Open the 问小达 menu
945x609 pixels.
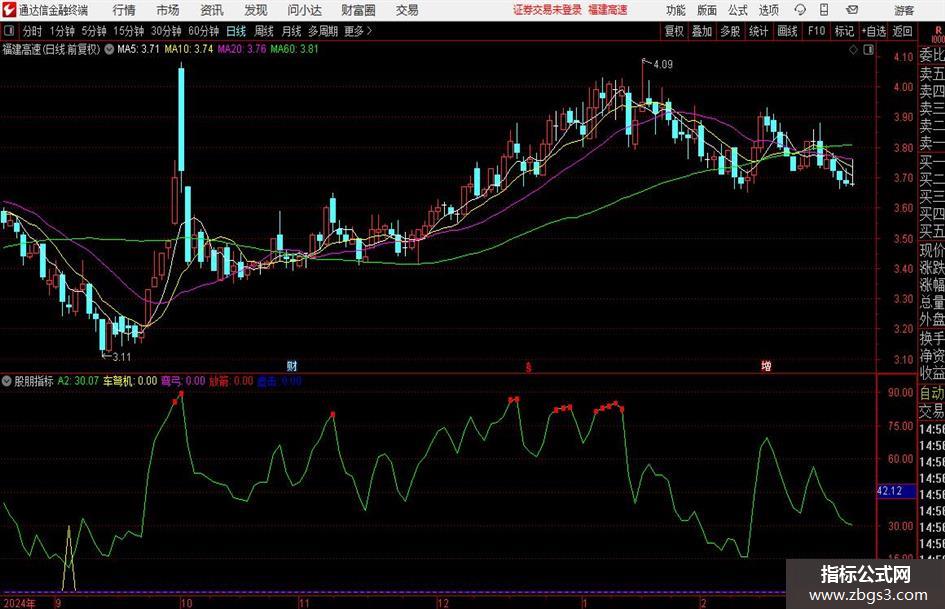(x=304, y=10)
